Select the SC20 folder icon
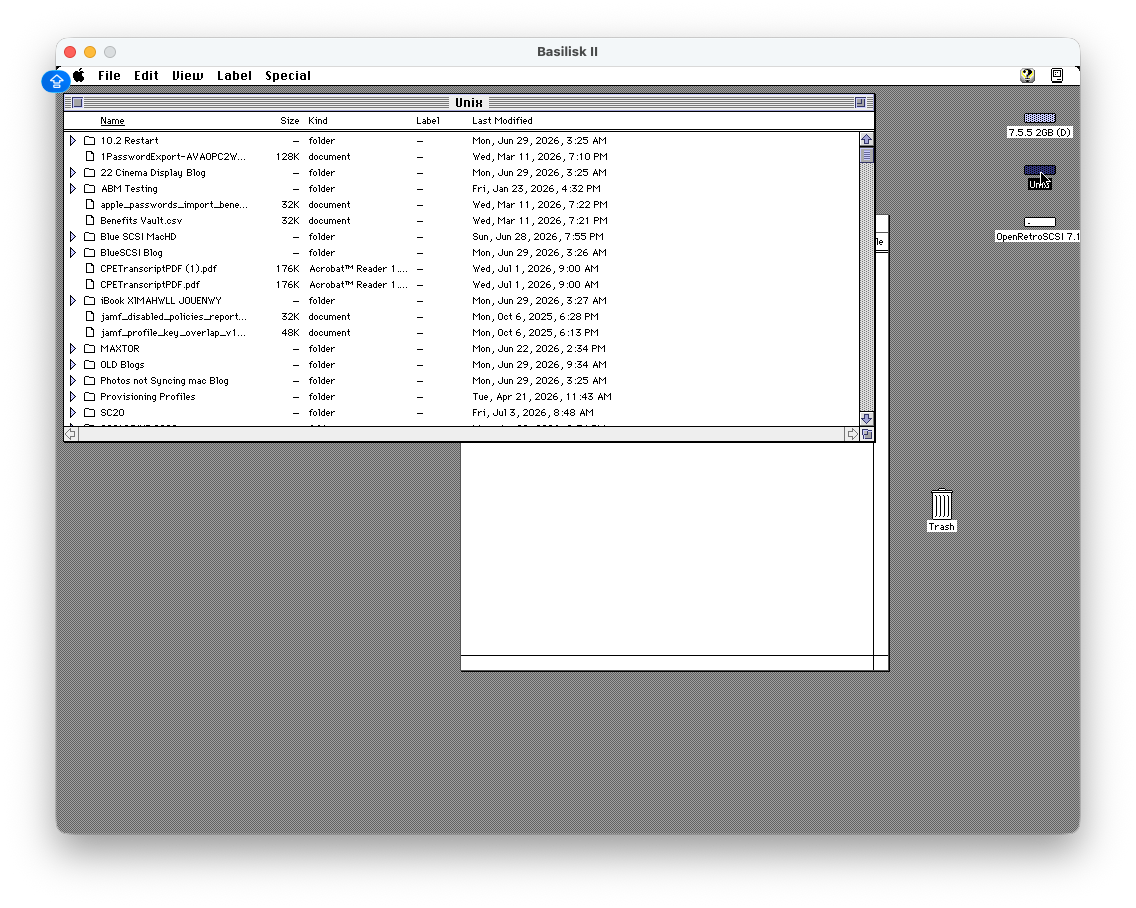The height and width of the screenshot is (908, 1136). click(x=90, y=412)
